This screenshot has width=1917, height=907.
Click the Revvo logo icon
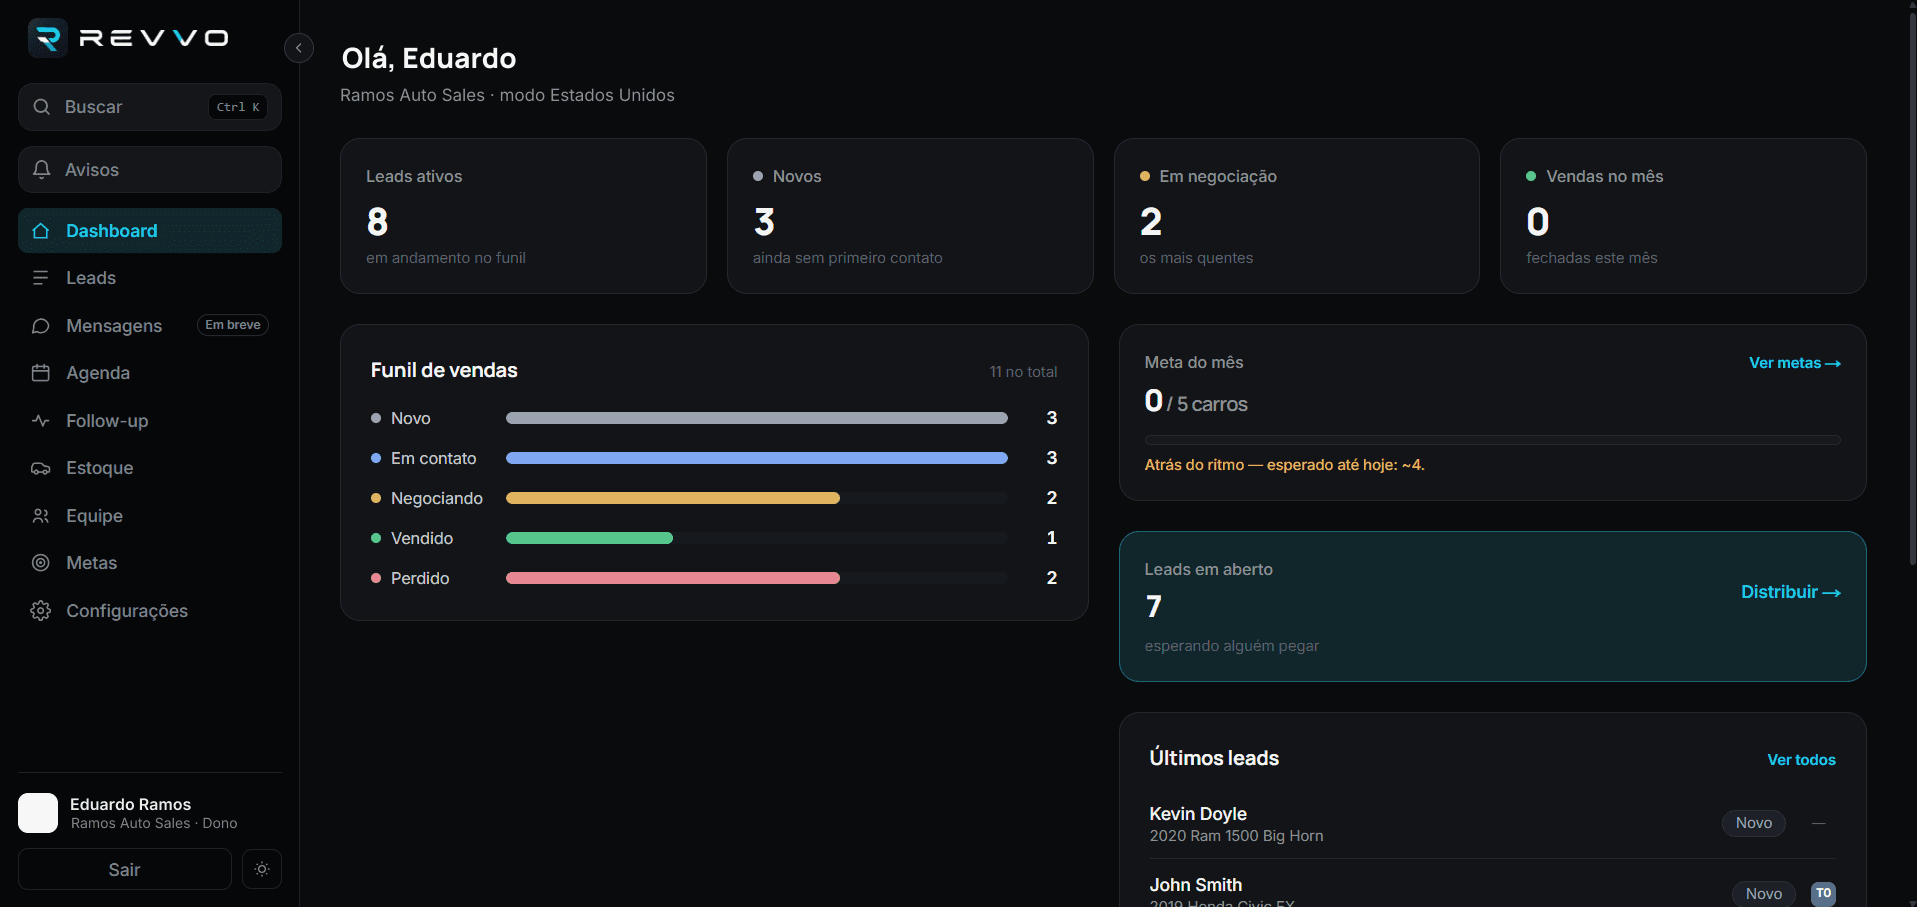tap(47, 38)
